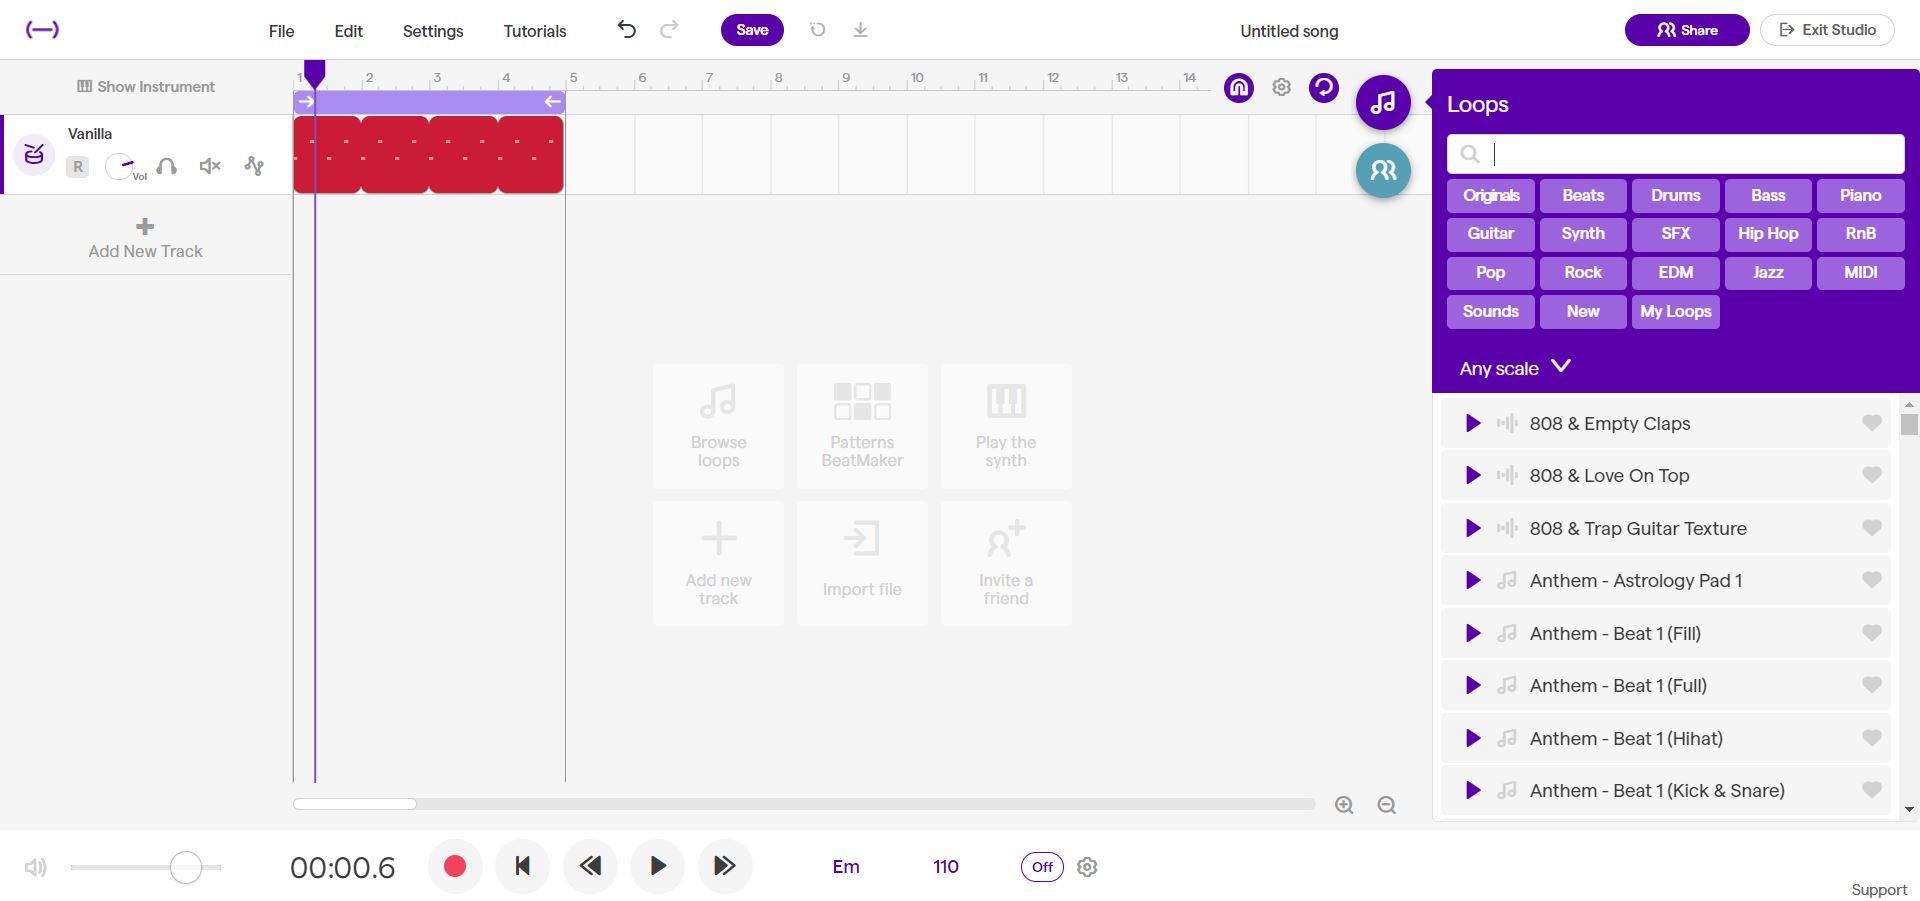Change the 110 tempo value
This screenshot has width=1920, height=901.
(946, 867)
